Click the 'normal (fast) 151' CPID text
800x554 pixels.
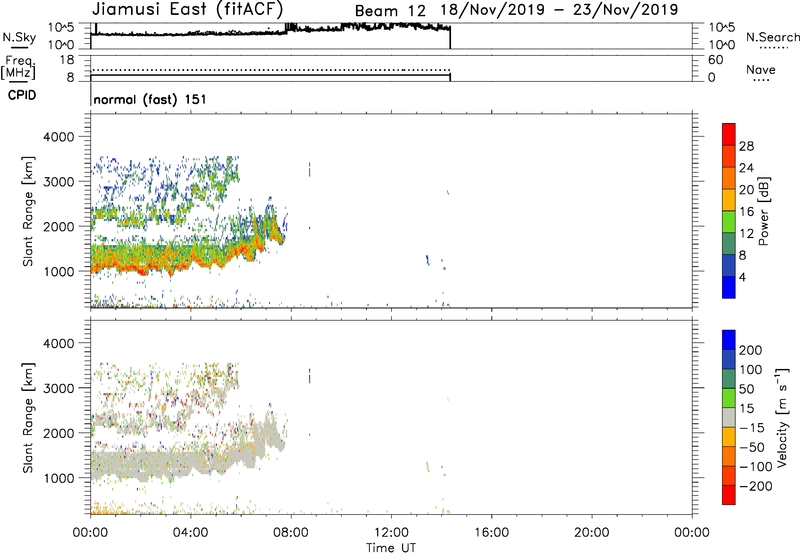click(x=150, y=99)
